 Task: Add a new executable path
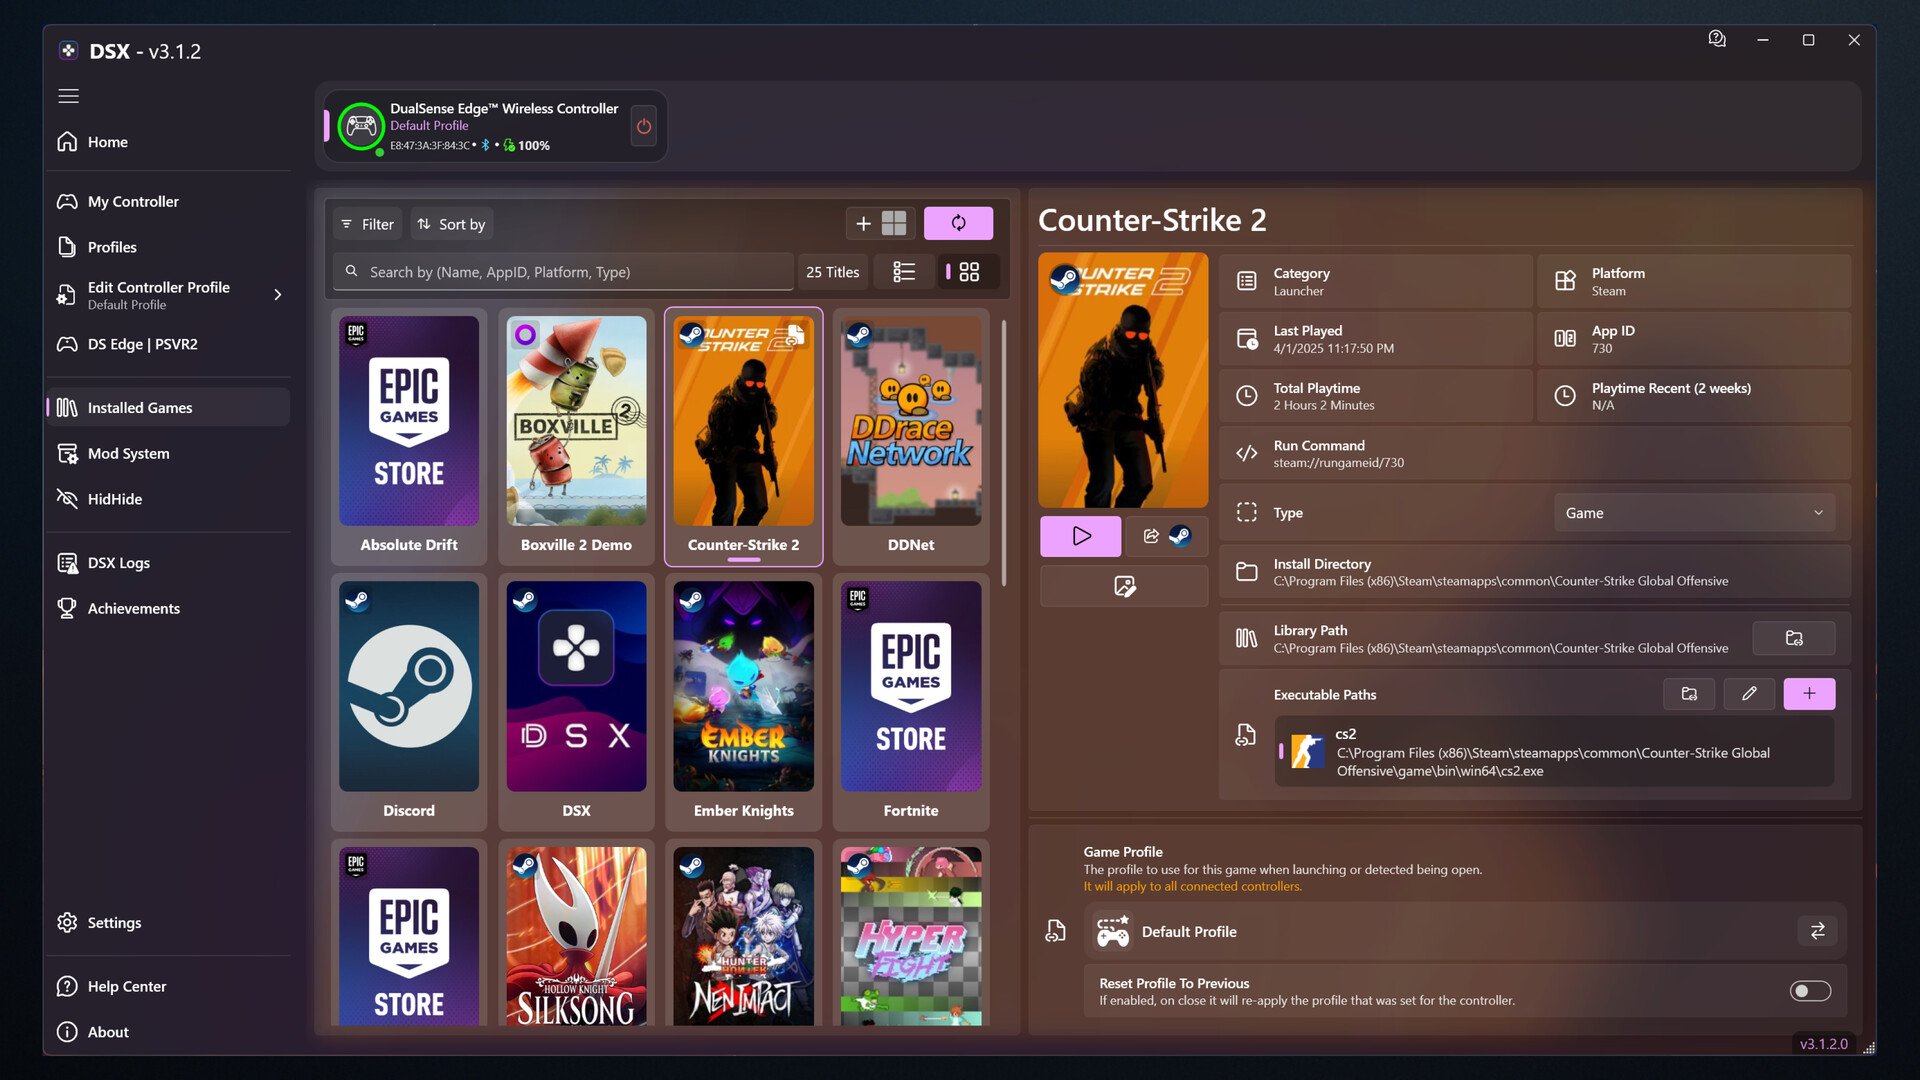pos(1810,693)
